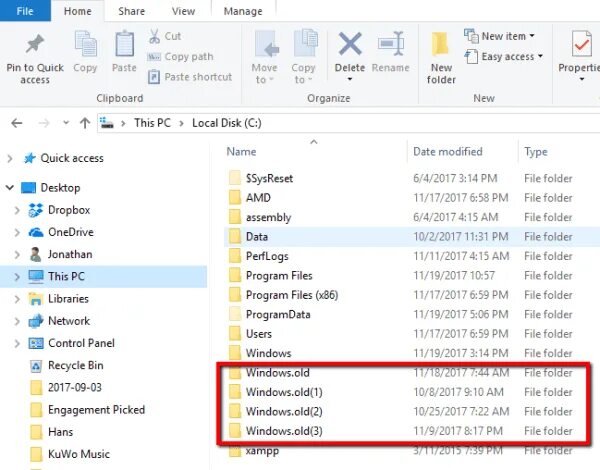Switch to the Share ribbon tab
This screenshot has height=470, width=600.
click(x=132, y=11)
